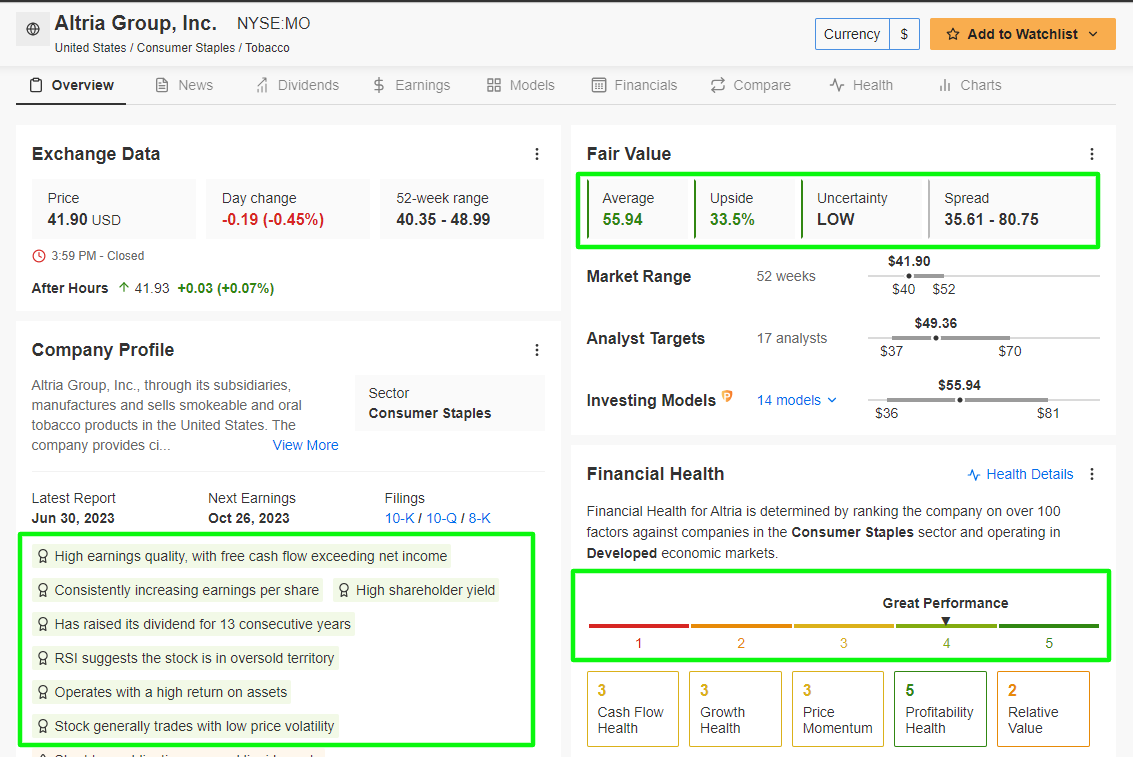
Task: Click the clock icon next to 3:59 PM
Action: (x=39, y=256)
